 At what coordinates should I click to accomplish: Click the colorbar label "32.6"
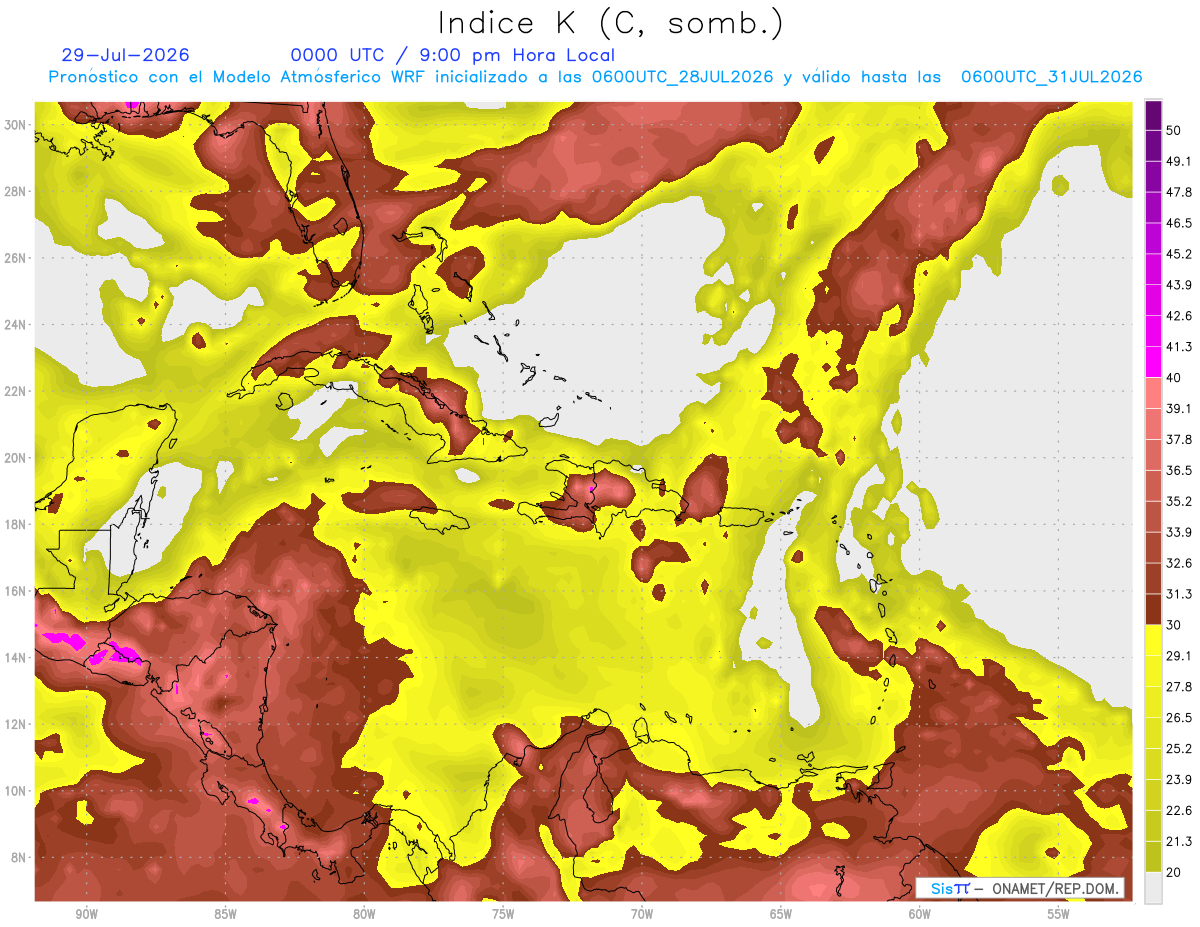point(1178,563)
